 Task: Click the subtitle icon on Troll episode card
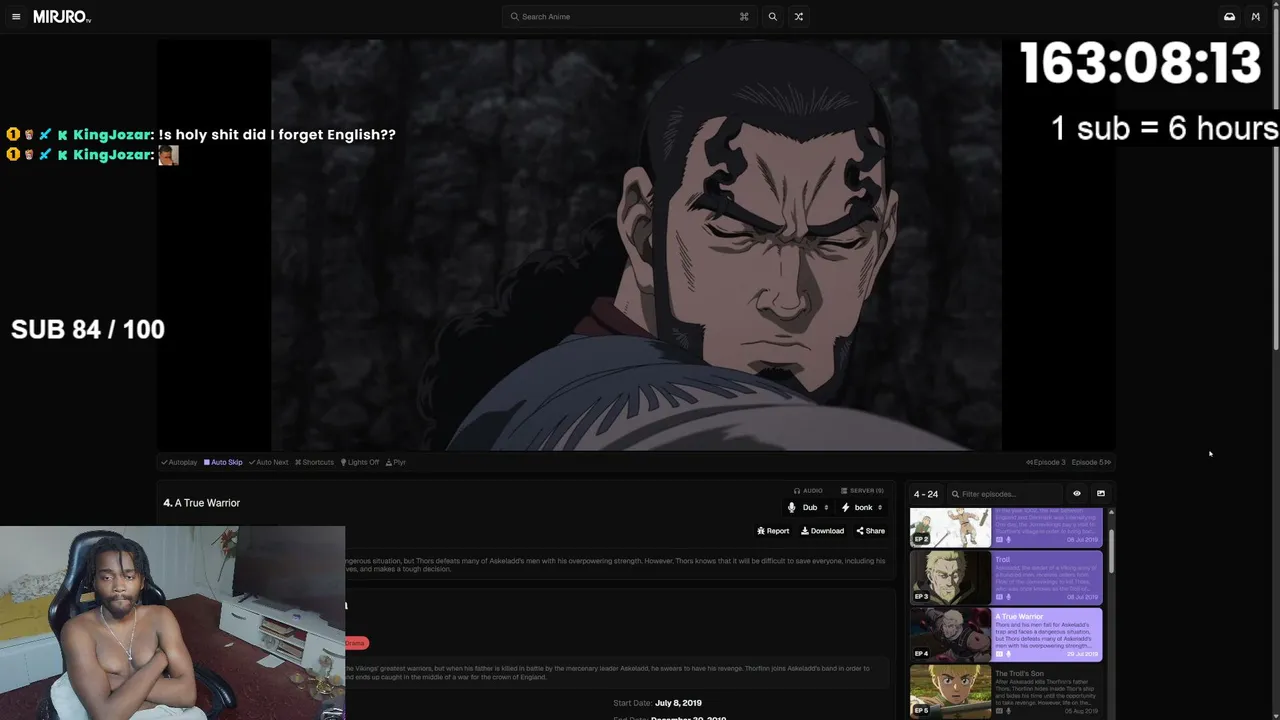(x=999, y=597)
